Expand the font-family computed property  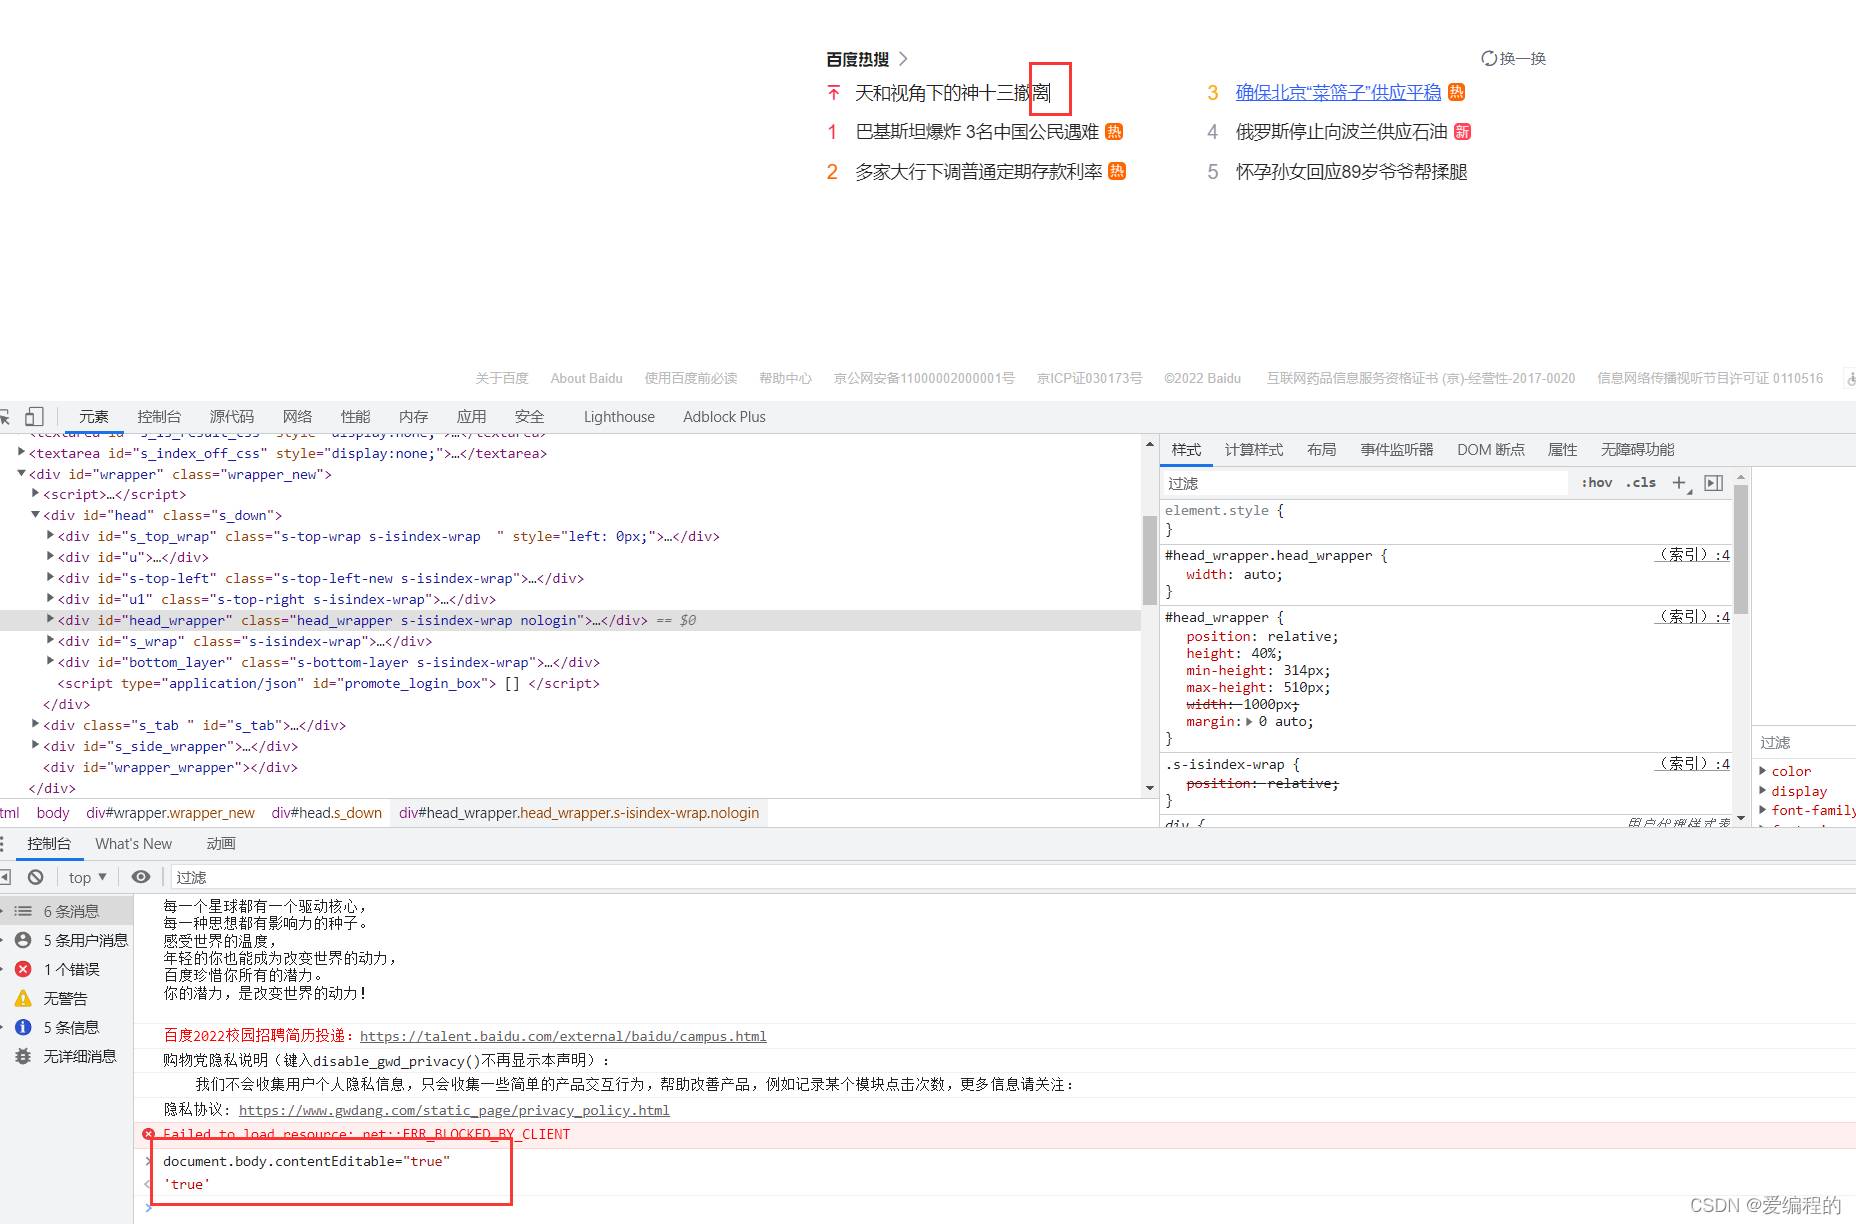click(x=1763, y=810)
